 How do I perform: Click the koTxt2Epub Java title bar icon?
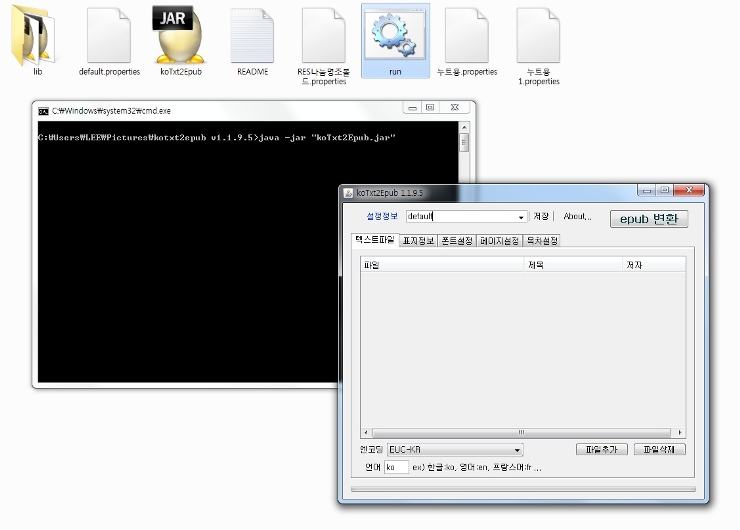coord(348,193)
